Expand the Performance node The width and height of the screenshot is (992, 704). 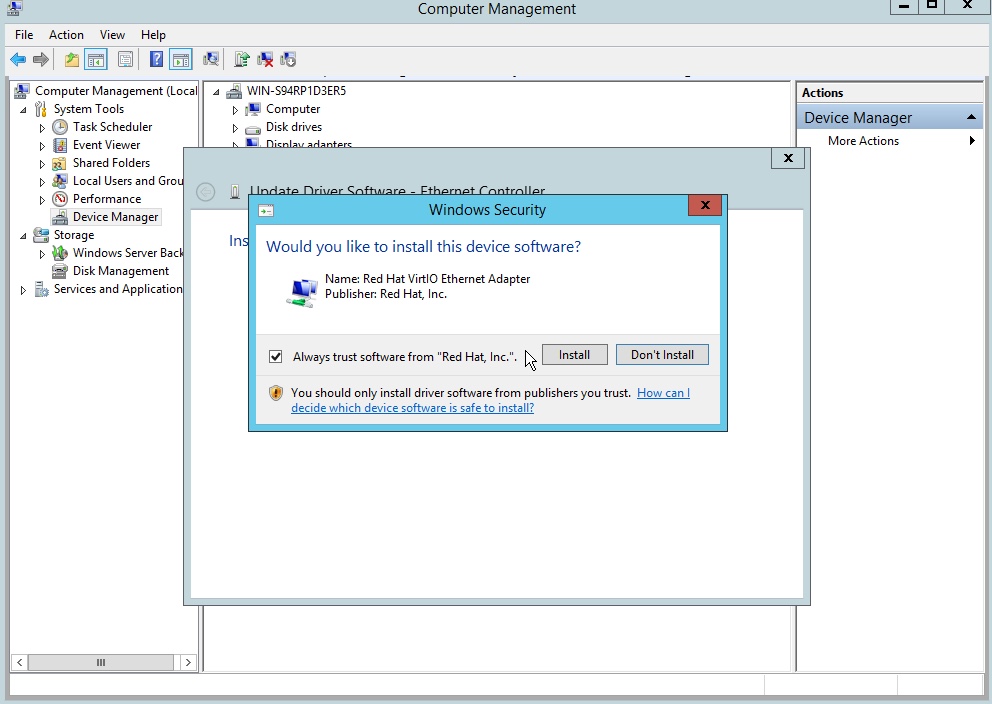[42, 200]
